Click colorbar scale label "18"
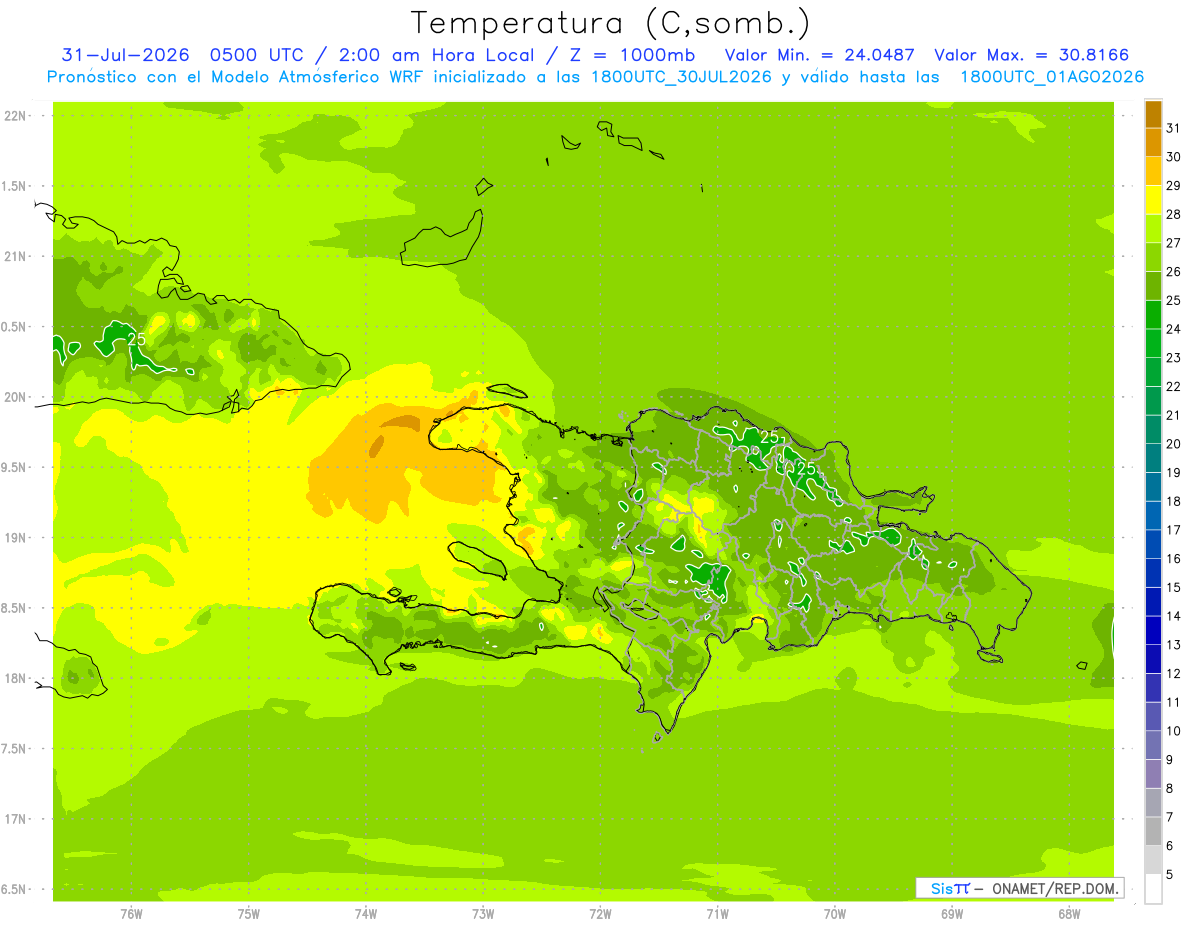Viewport: 1200px width, 927px height. coord(1173,501)
